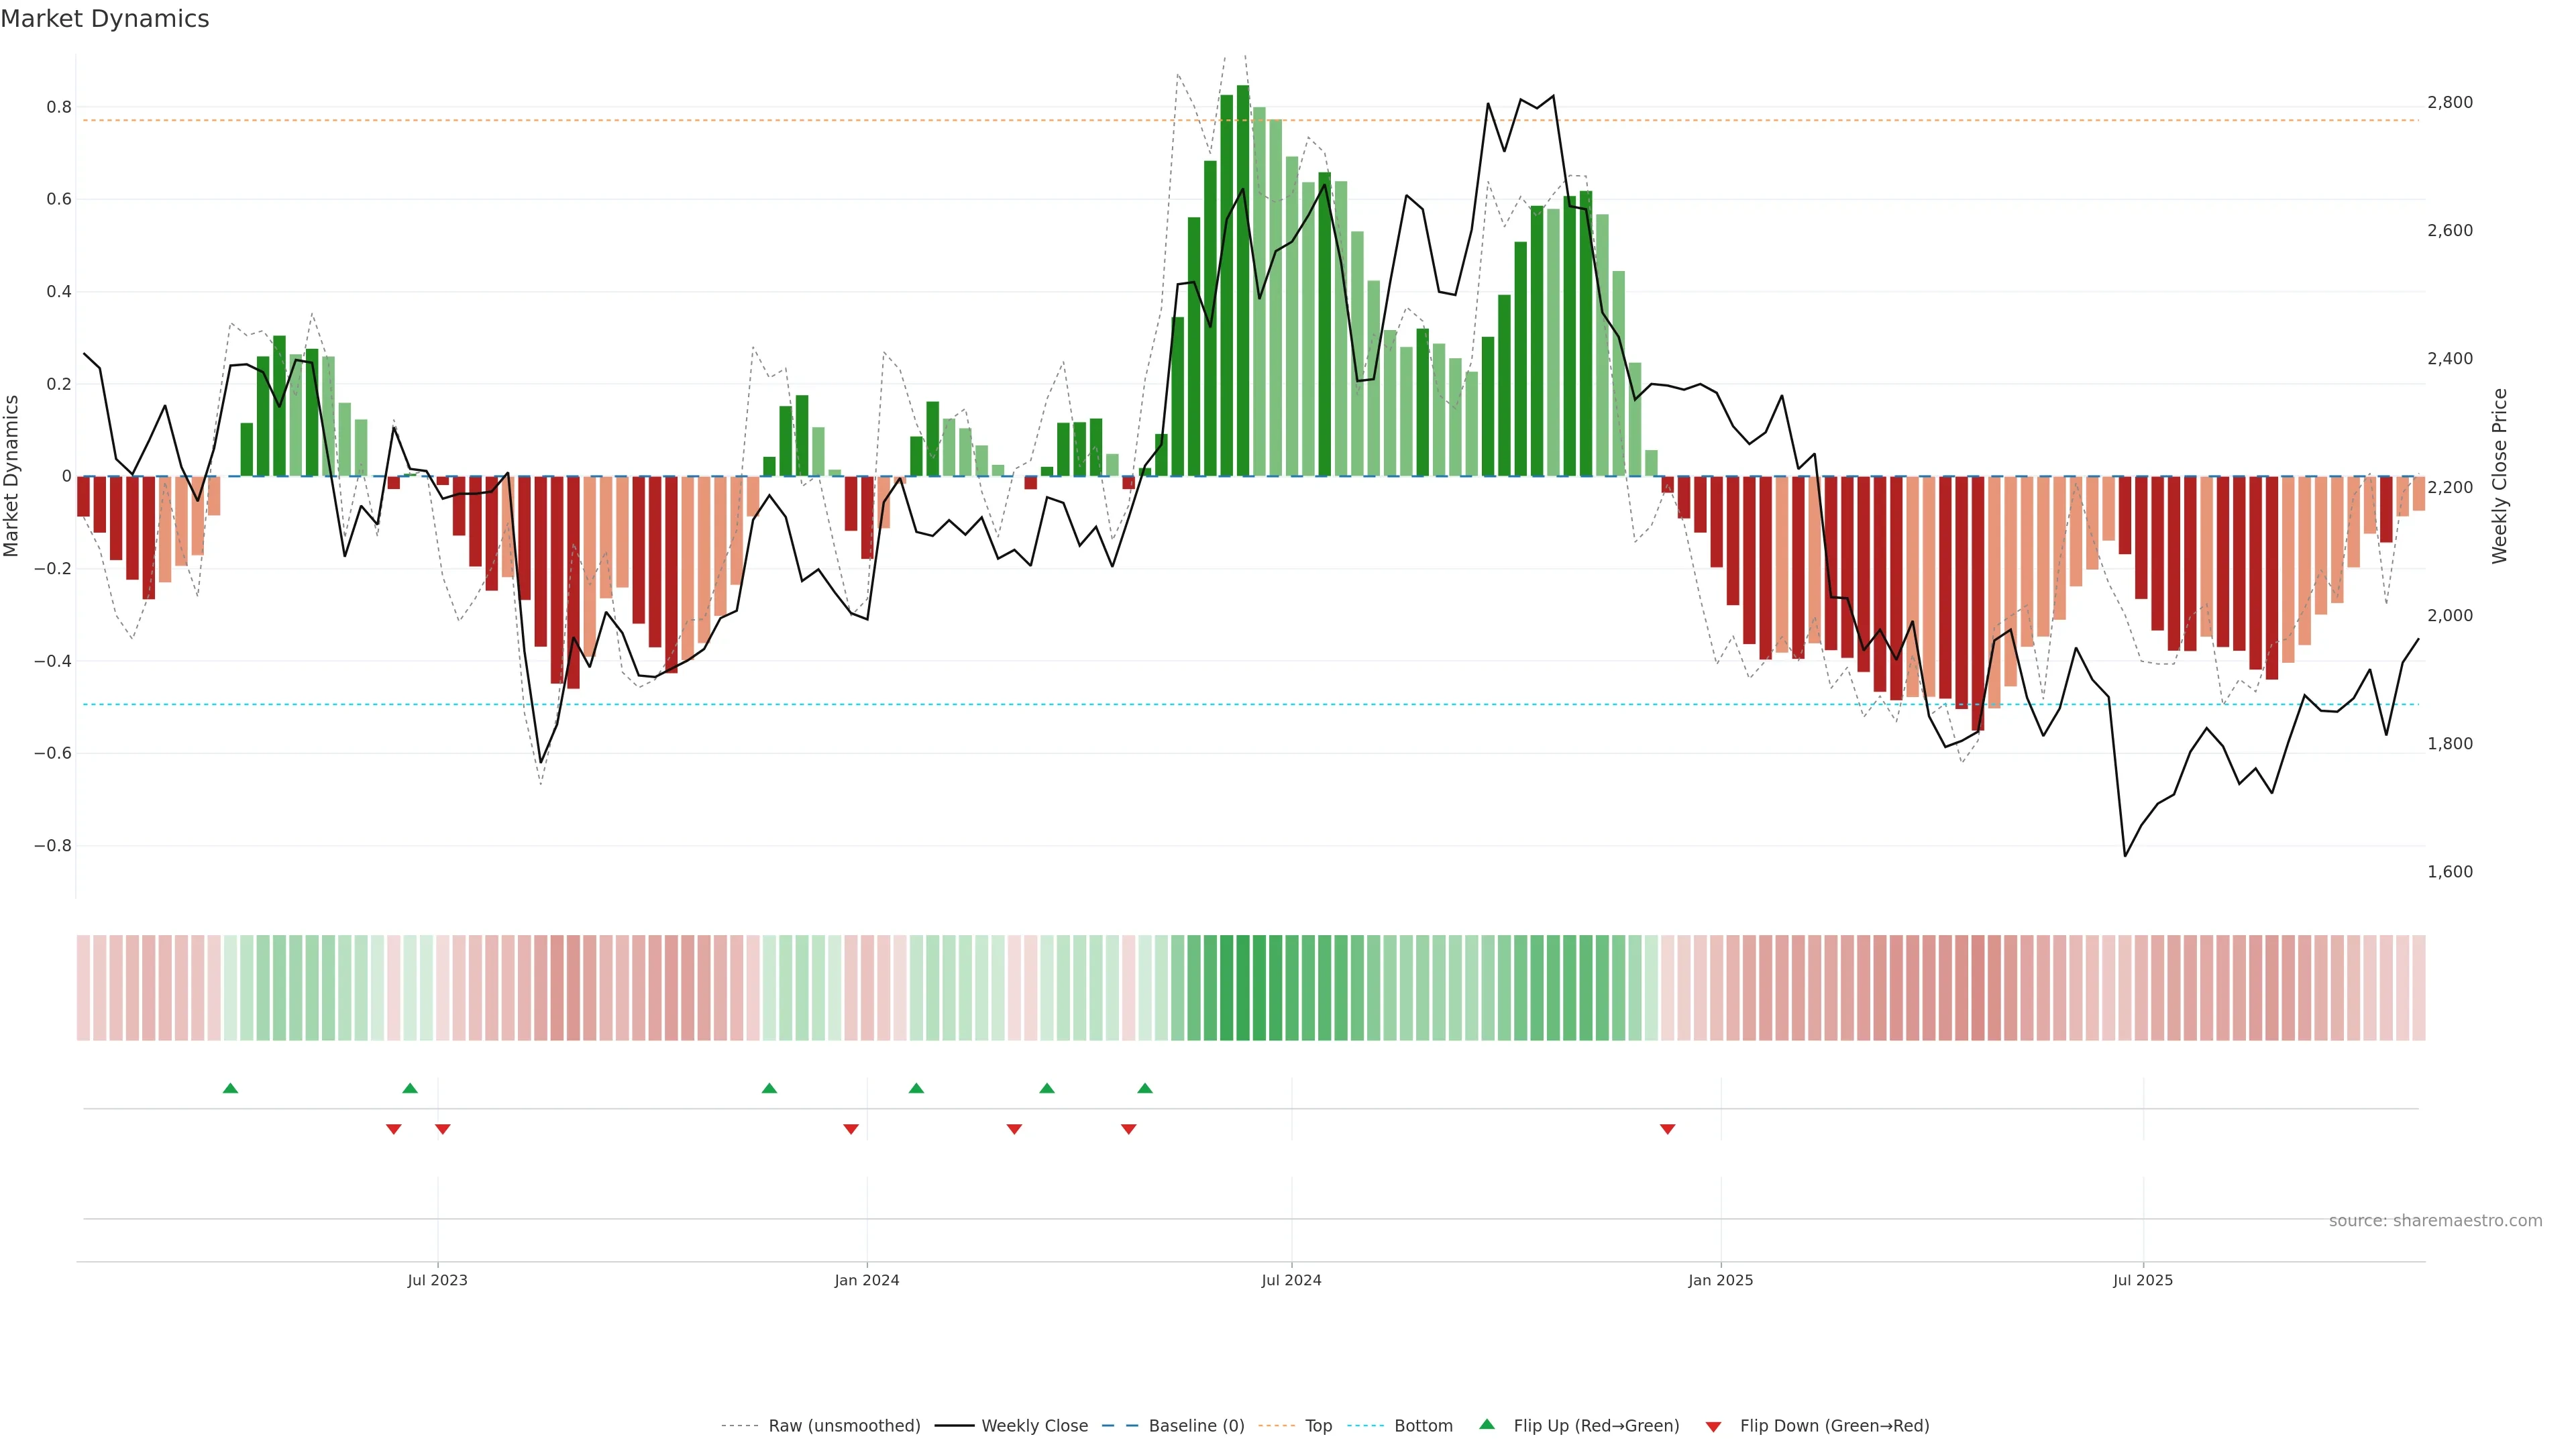Click the Jul 2024 x-axis label

pyautogui.click(x=1291, y=1280)
